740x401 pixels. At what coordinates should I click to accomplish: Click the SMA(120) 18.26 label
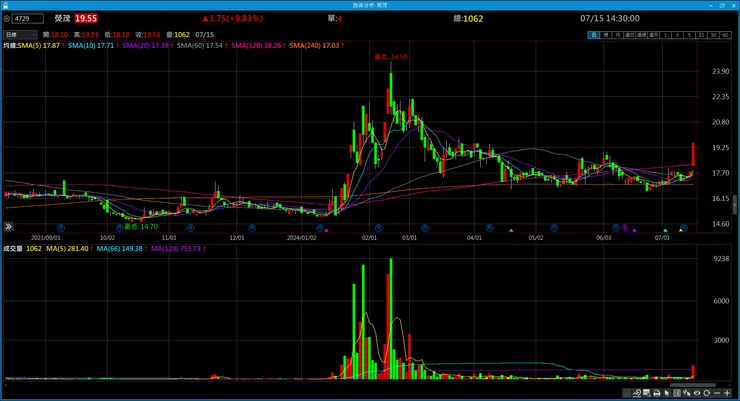coord(258,45)
